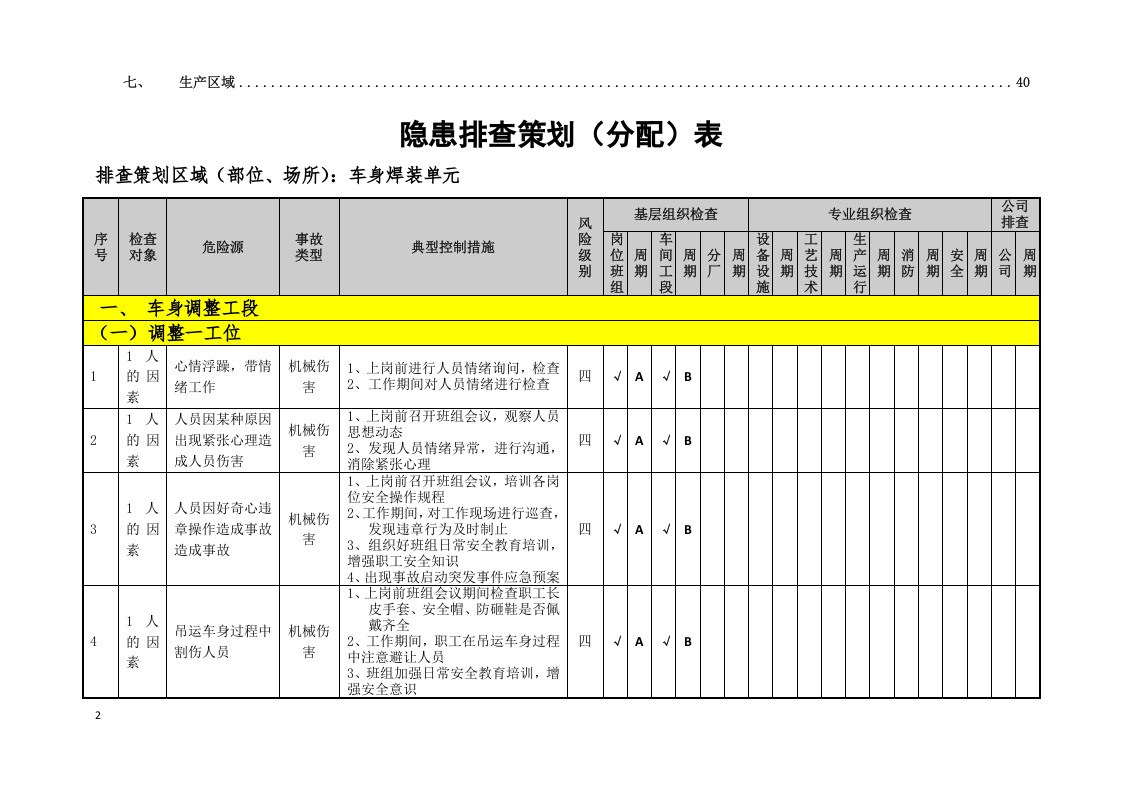The height and width of the screenshot is (793, 1122).
Task: Select control measures beginning 上岗前班组会议期间检查职工
Action: click(x=453, y=641)
